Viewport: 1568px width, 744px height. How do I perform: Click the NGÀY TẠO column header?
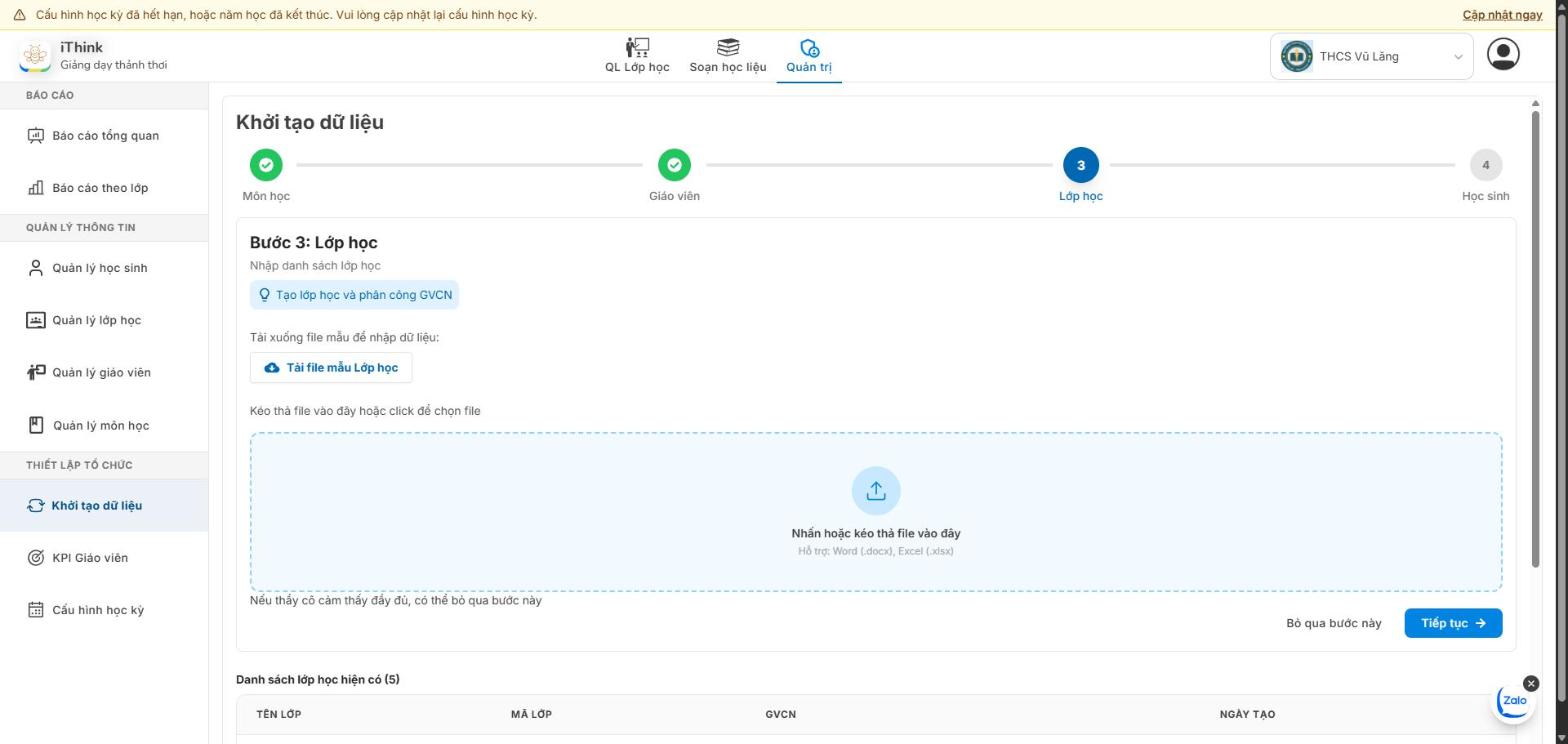tap(1247, 714)
